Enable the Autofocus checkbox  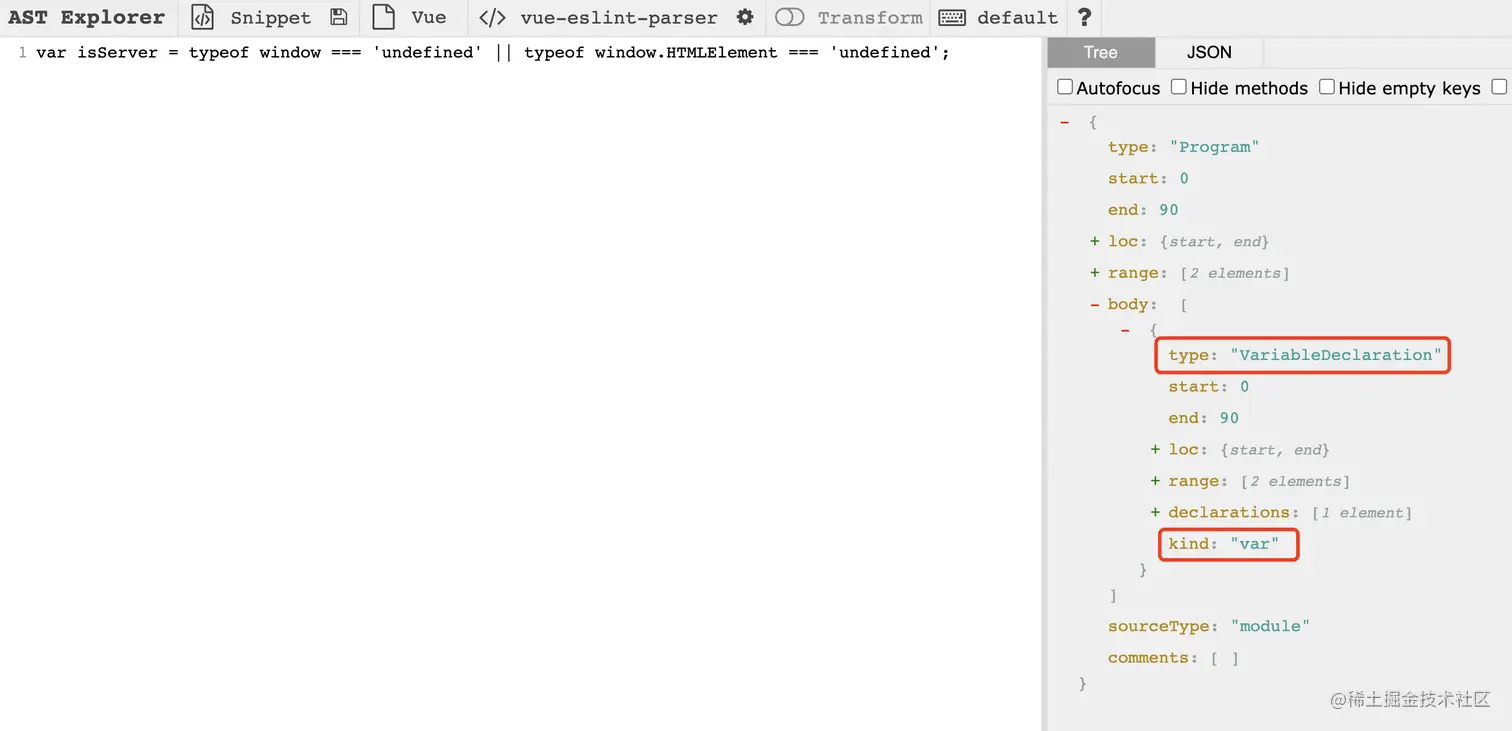point(1065,87)
